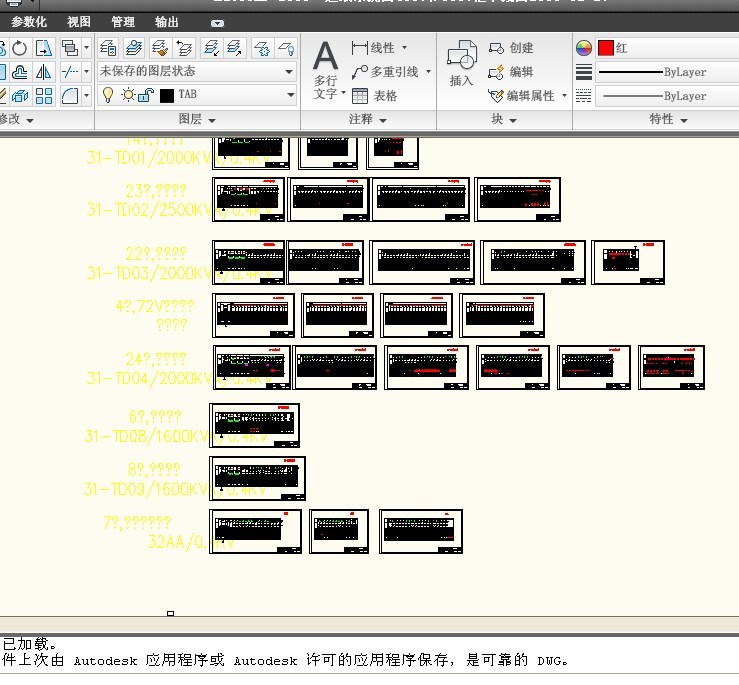This screenshot has height=685, width=739.
Task: Click the Layer Unisolate icon
Action: point(235,48)
